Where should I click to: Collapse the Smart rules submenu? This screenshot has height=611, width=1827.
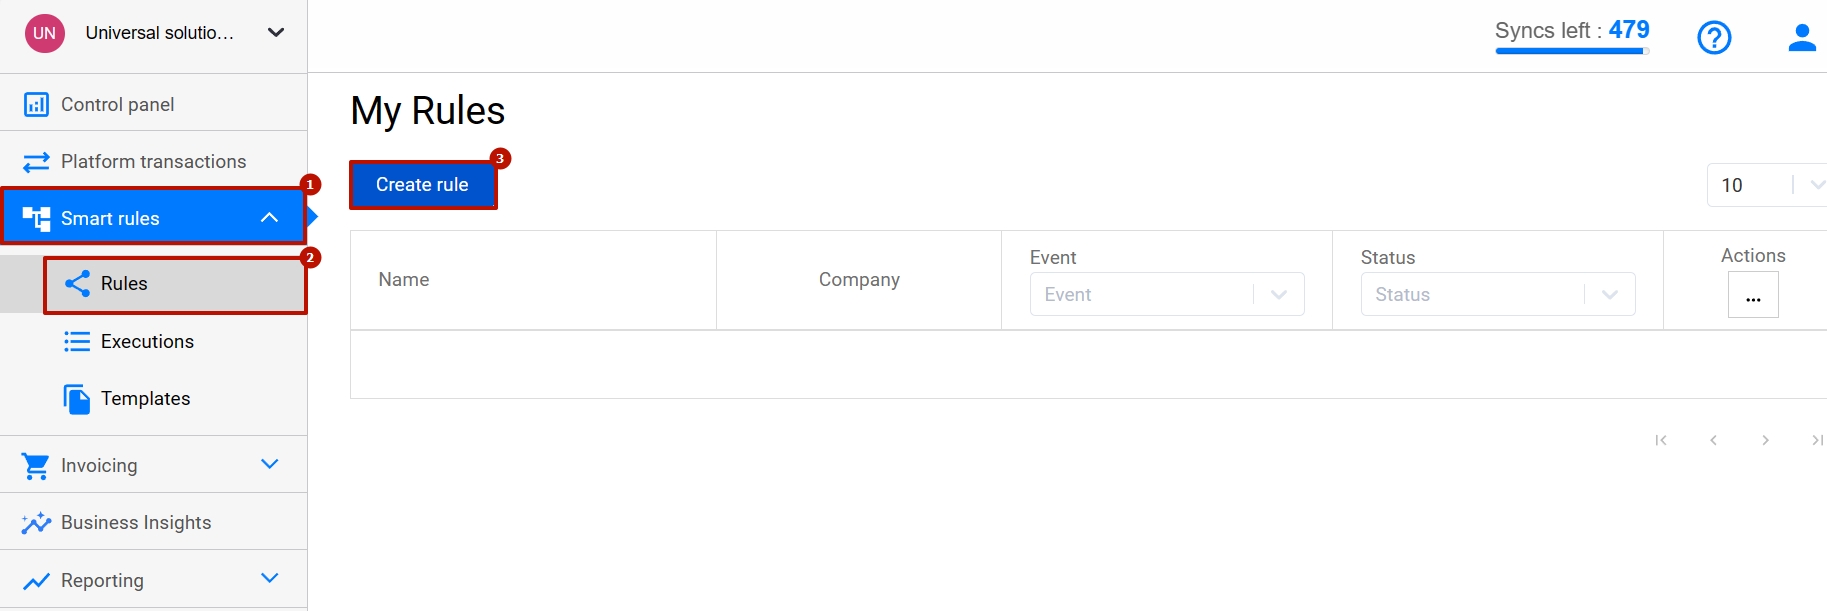268,216
